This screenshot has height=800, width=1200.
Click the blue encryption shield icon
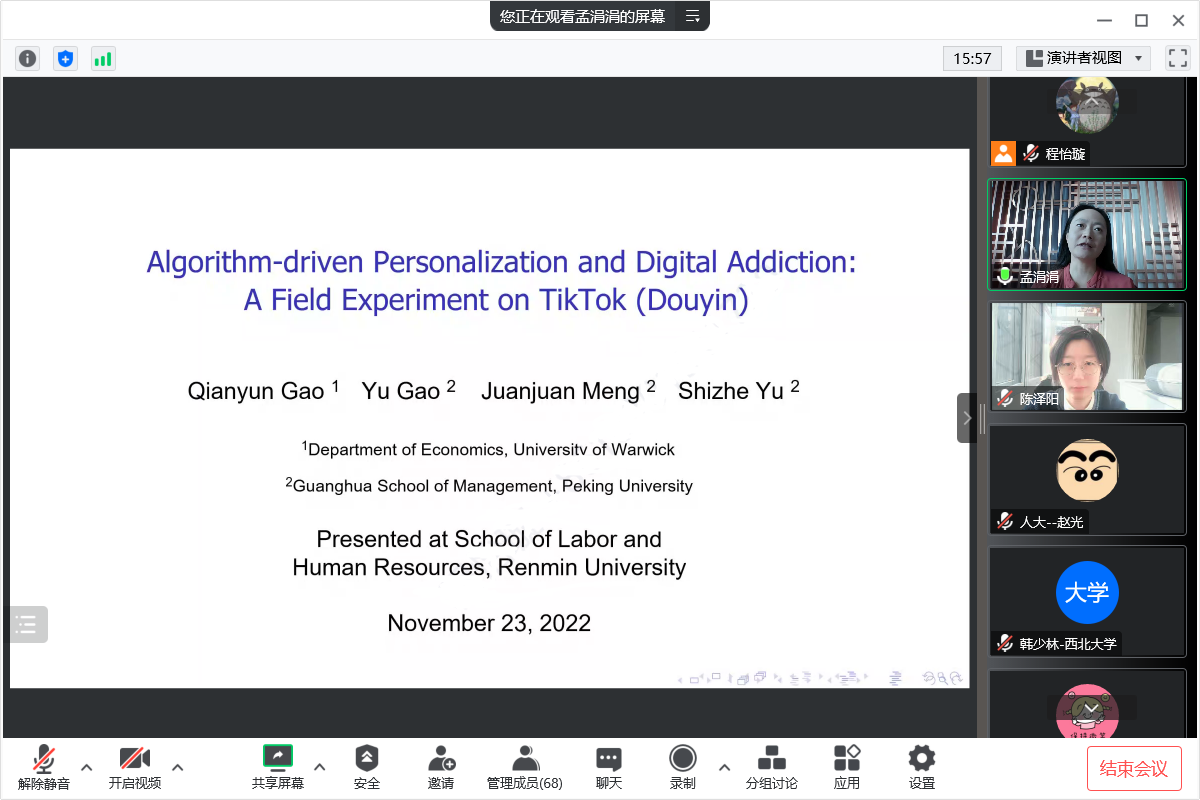click(x=65, y=59)
